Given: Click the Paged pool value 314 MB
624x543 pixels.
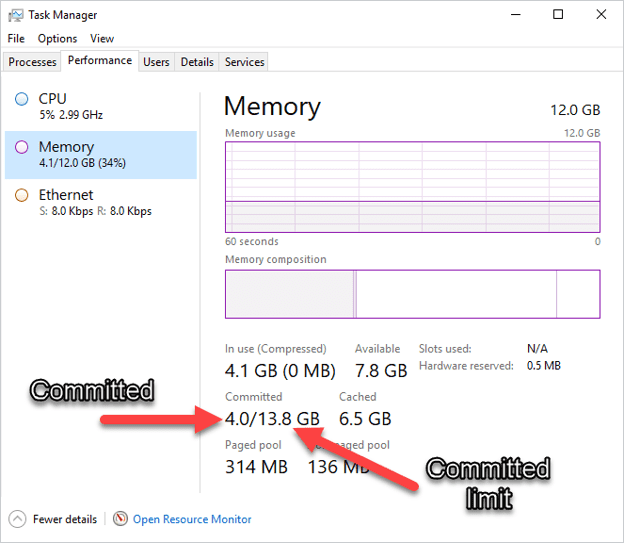Looking at the screenshot, I should pos(256,467).
